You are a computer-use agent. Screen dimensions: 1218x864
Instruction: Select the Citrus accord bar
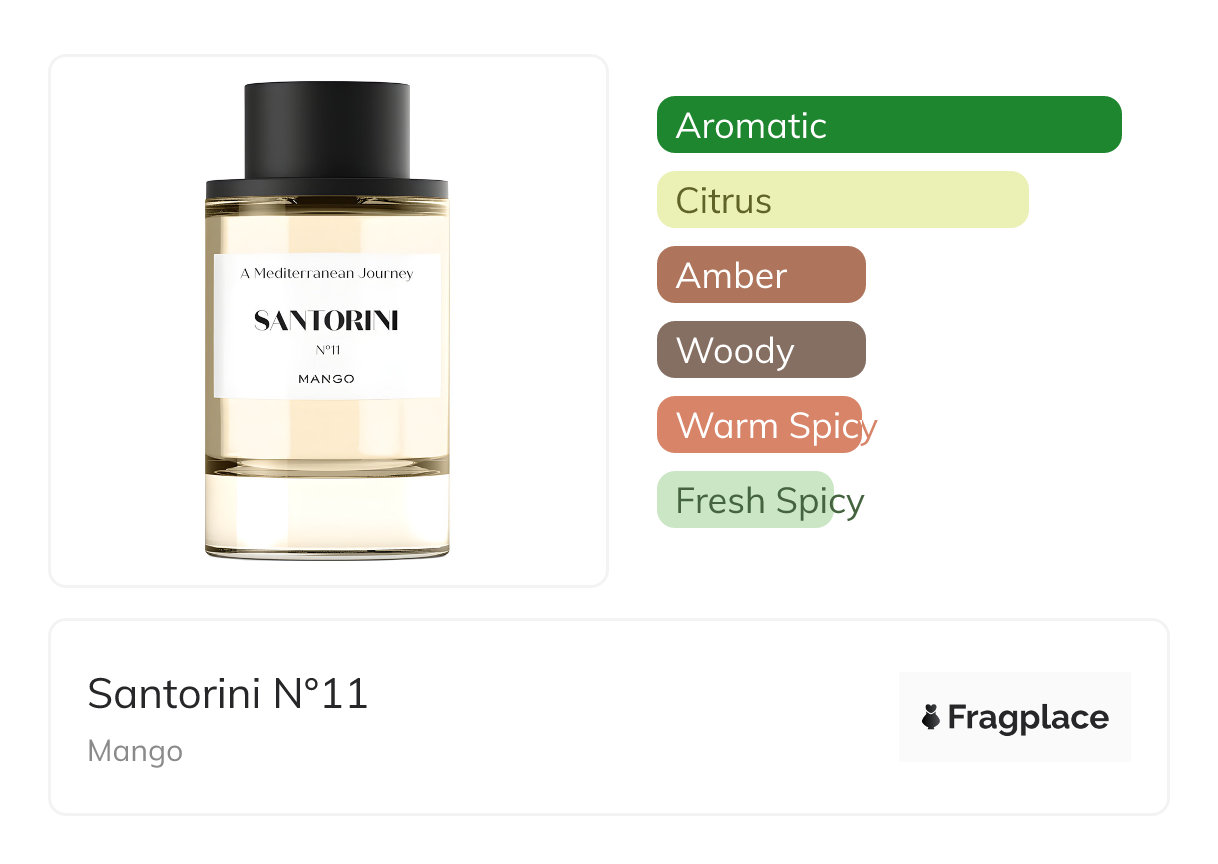click(x=843, y=200)
